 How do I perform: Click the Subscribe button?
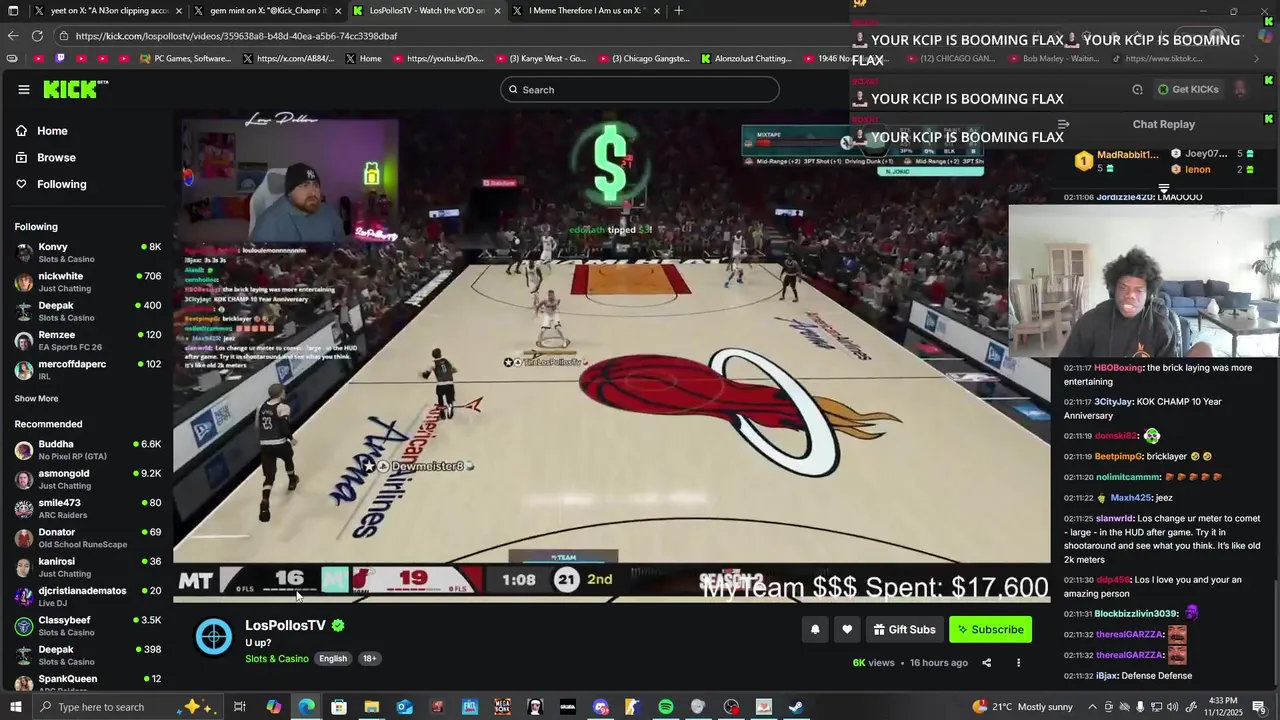click(990, 629)
